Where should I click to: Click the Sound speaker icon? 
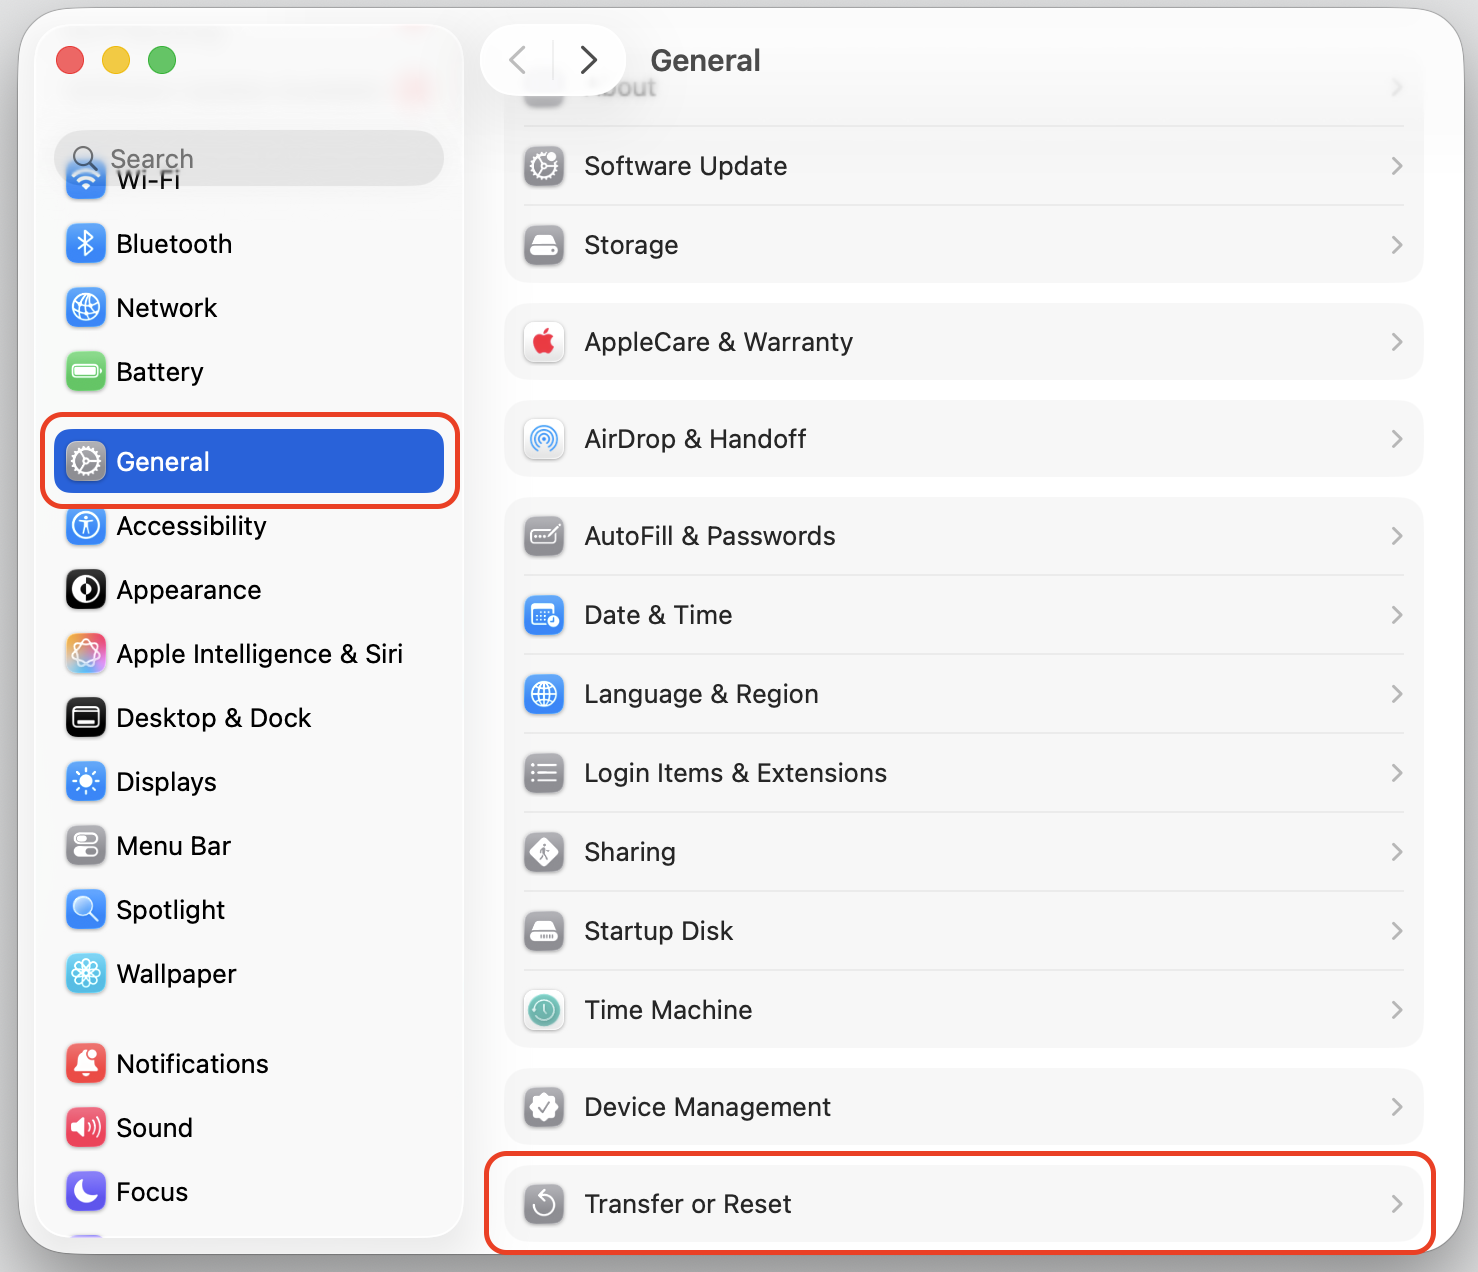[x=86, y=1128]
